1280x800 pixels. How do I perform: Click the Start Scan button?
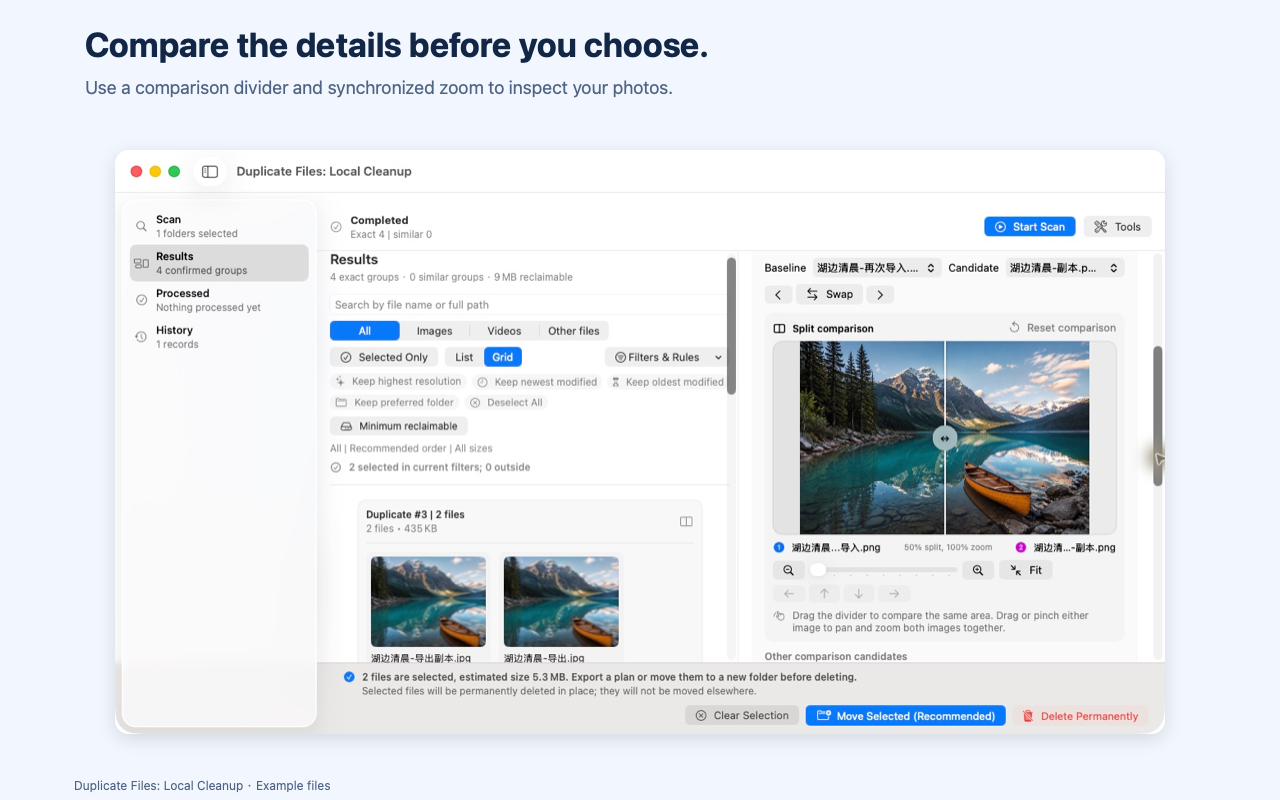1030,227
